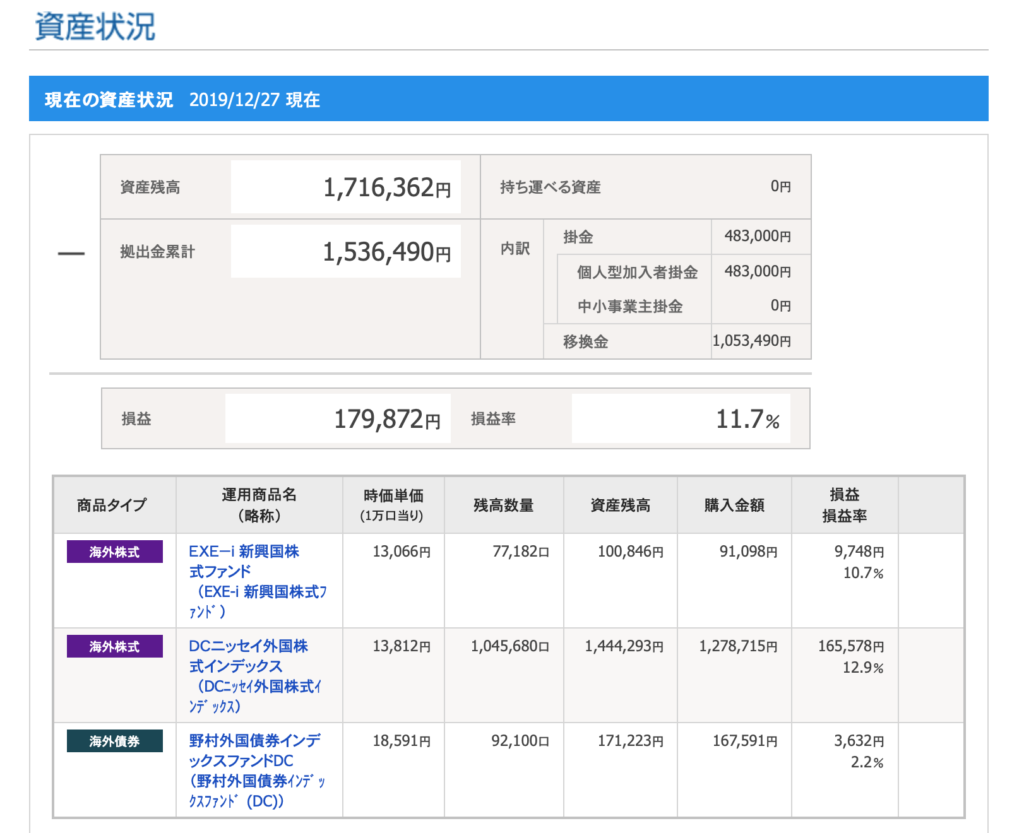Click the 内訳 label
Image resolution: width=1024 pixels, height=833 pixels.
515,249
